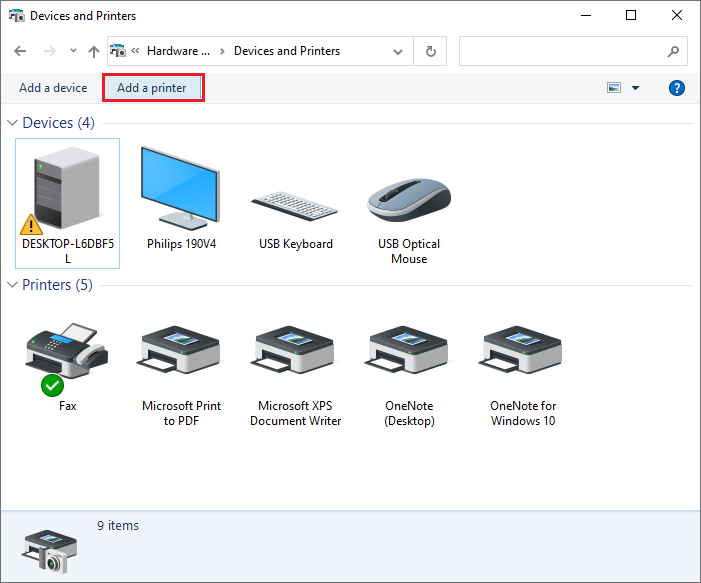Screen dimensions: 701x583
Task: Select the OneNote (Desktop) printer icon
Action: pyautogui.click(x=408, y=350)
